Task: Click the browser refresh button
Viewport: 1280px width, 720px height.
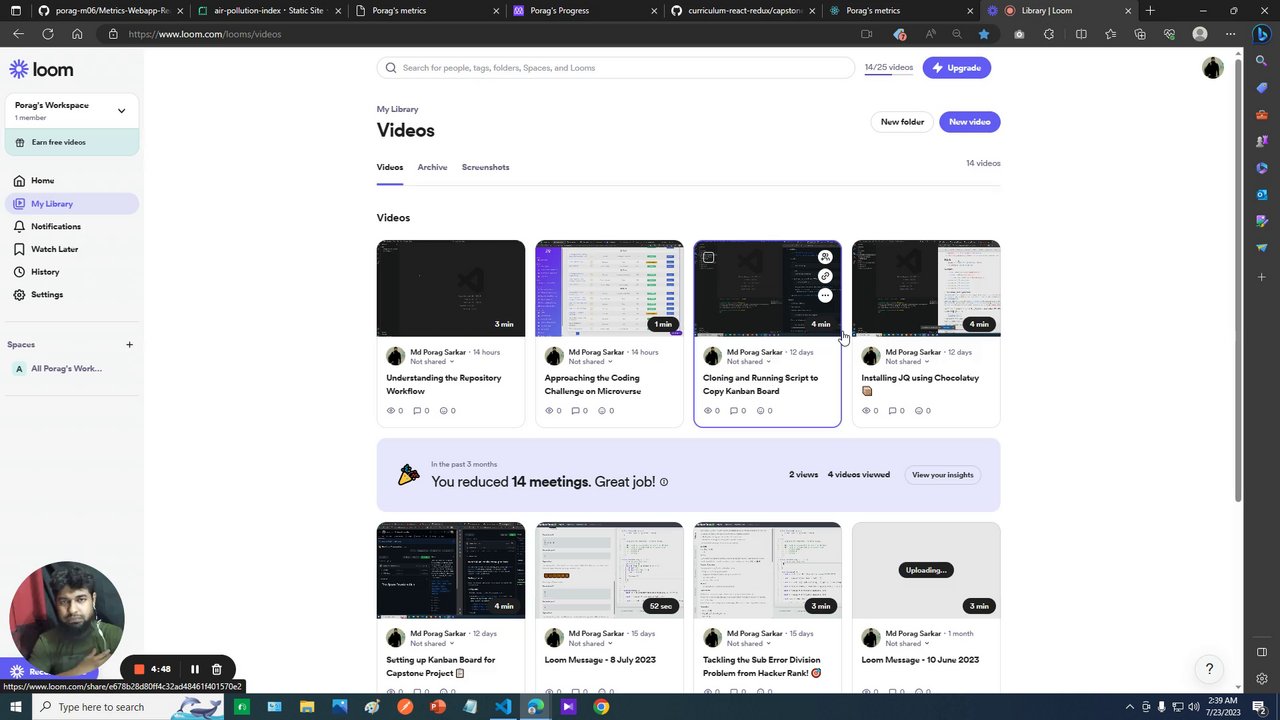Action: point(47,34)
